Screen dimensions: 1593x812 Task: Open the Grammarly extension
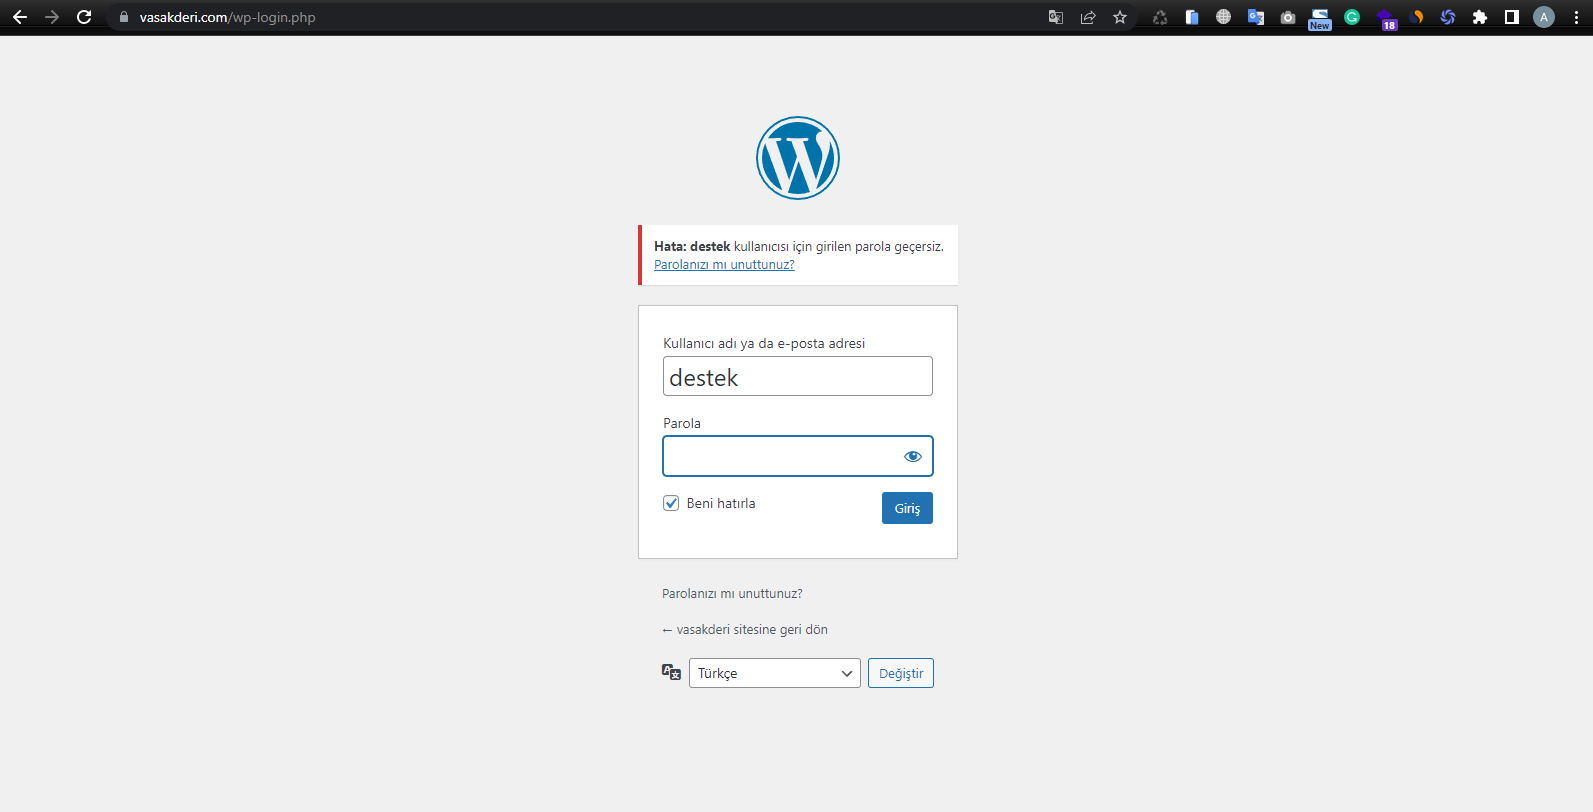click(1352, 17)
